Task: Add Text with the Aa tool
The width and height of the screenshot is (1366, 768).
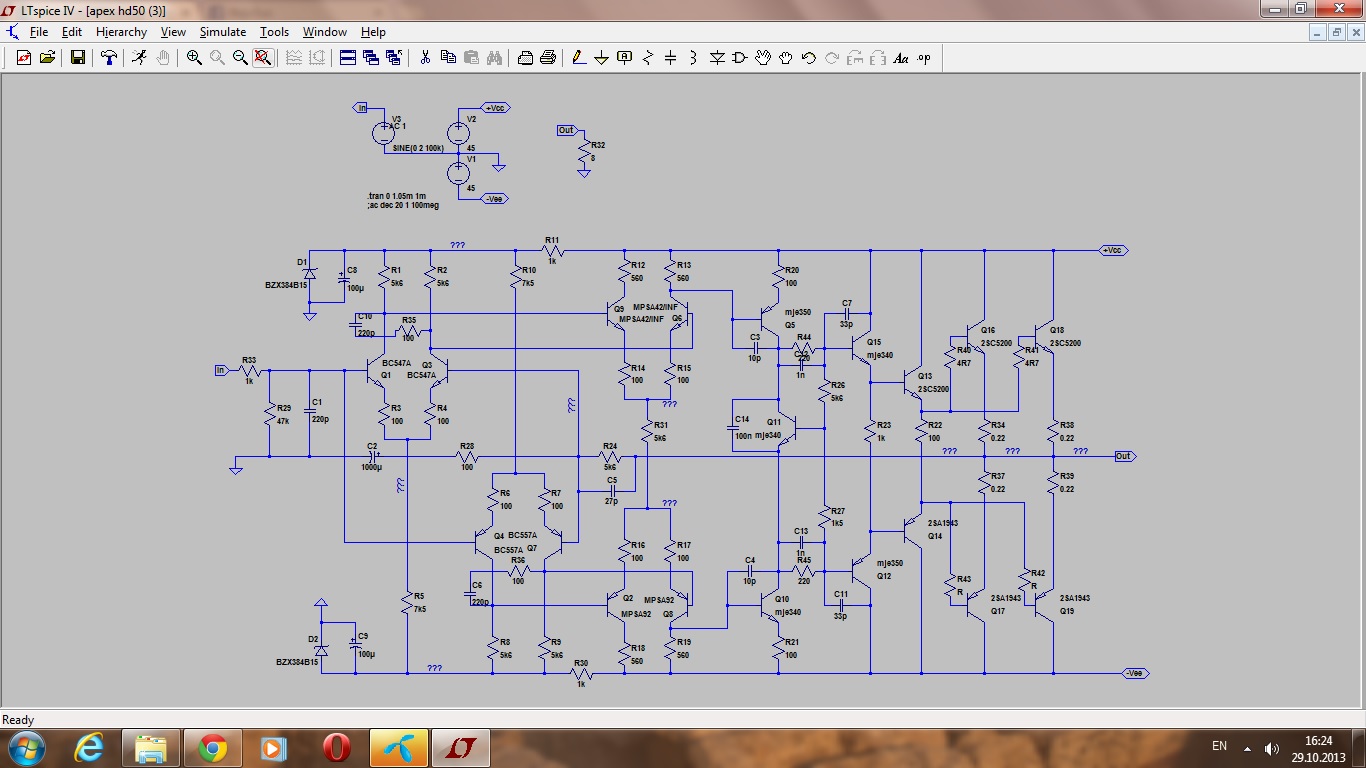Action: (x=901, y=58)
